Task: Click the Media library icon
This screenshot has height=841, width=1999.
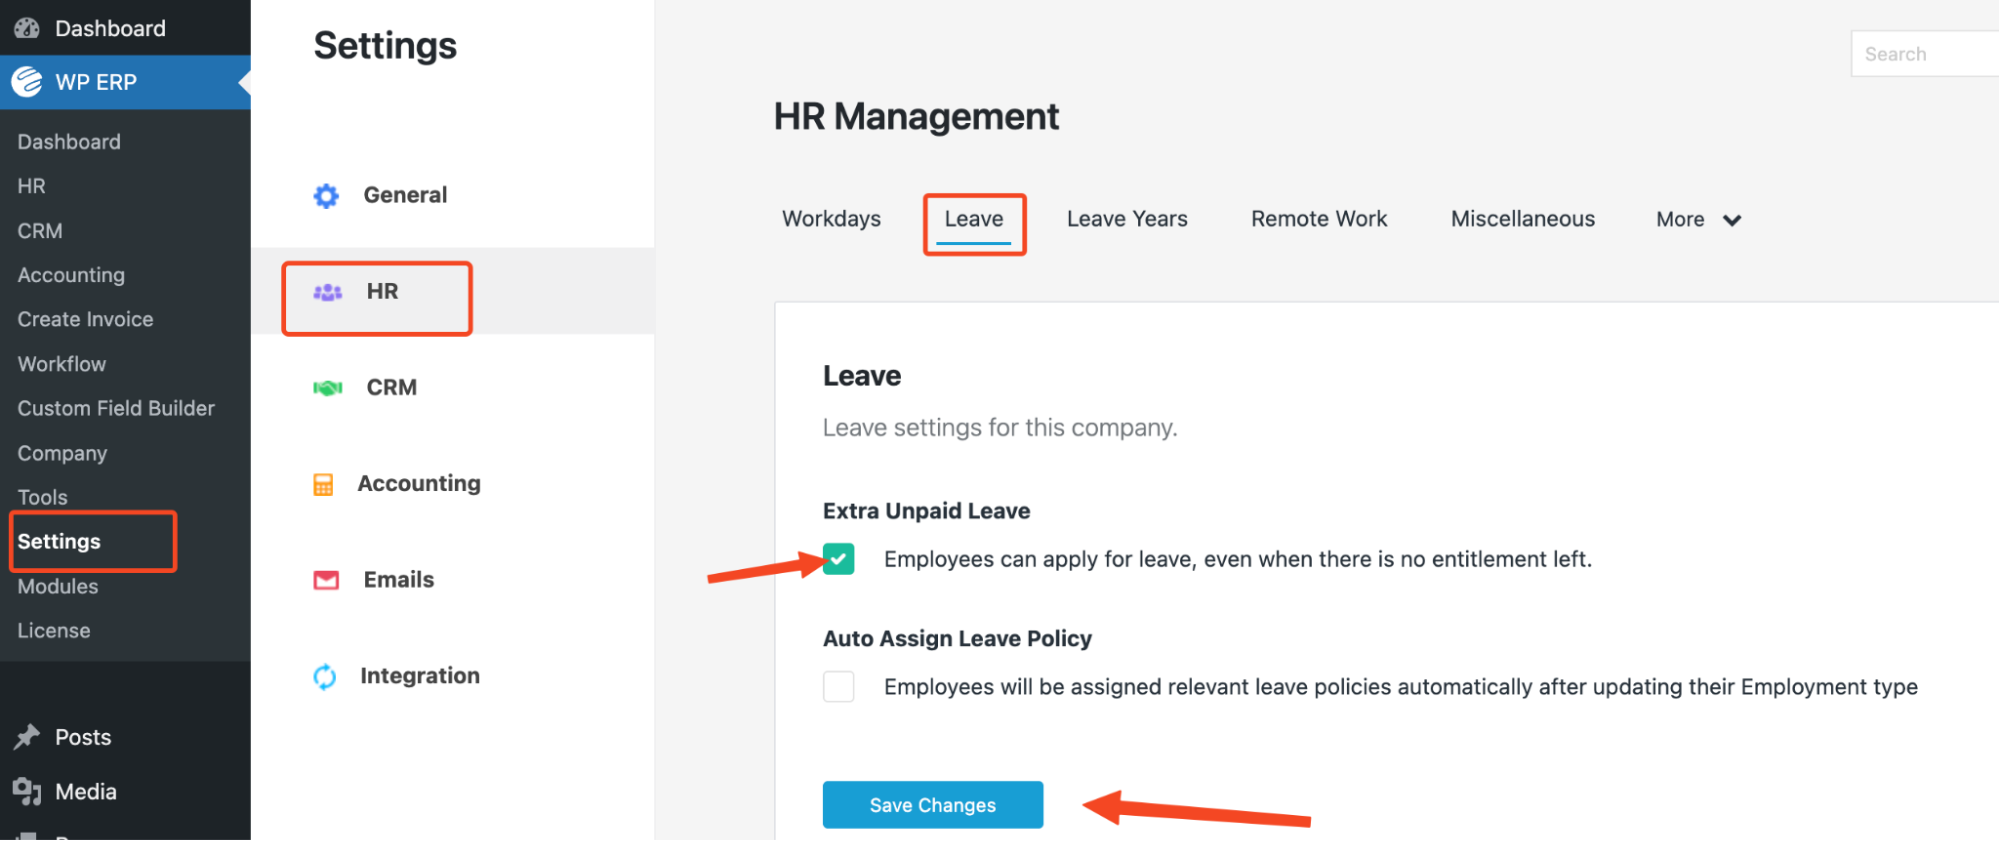Action: click(27, 792)
